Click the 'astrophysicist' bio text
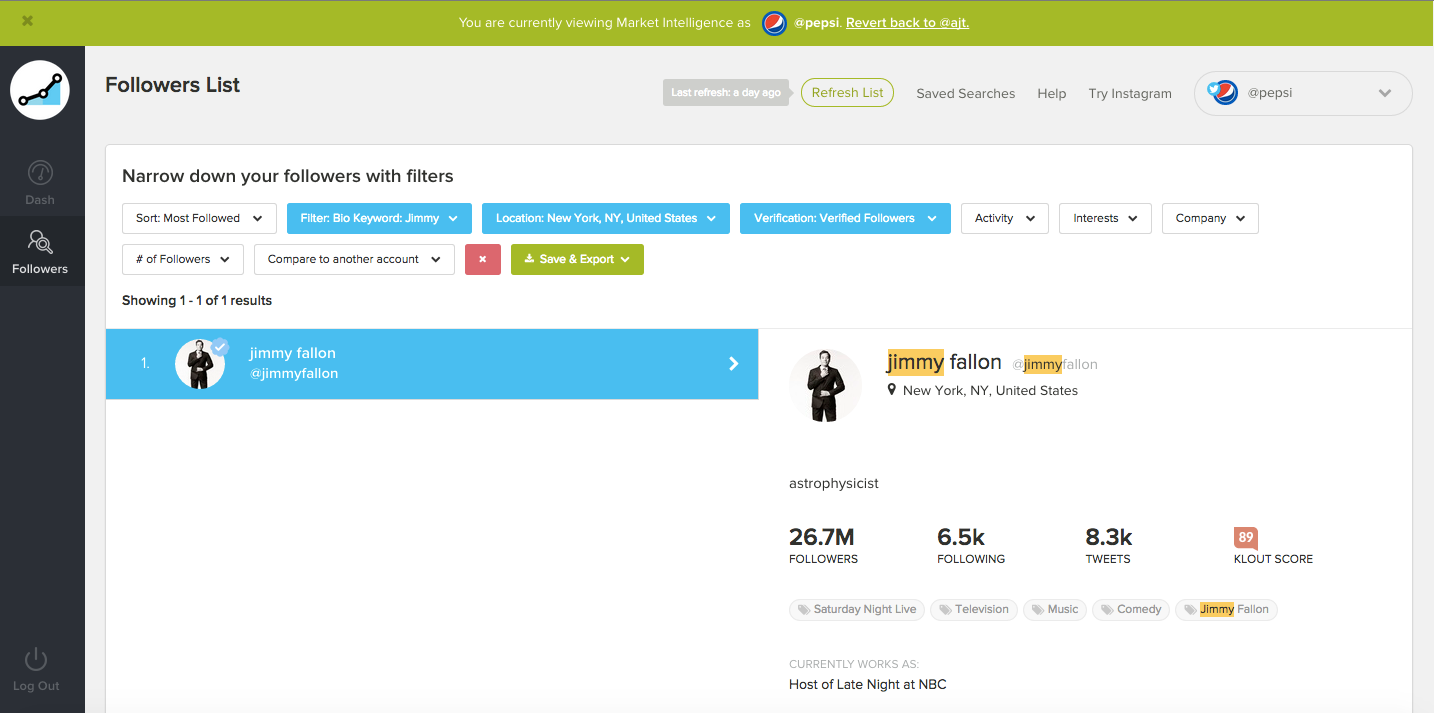This screenshot has width=1434, height=713. [834, 483]
